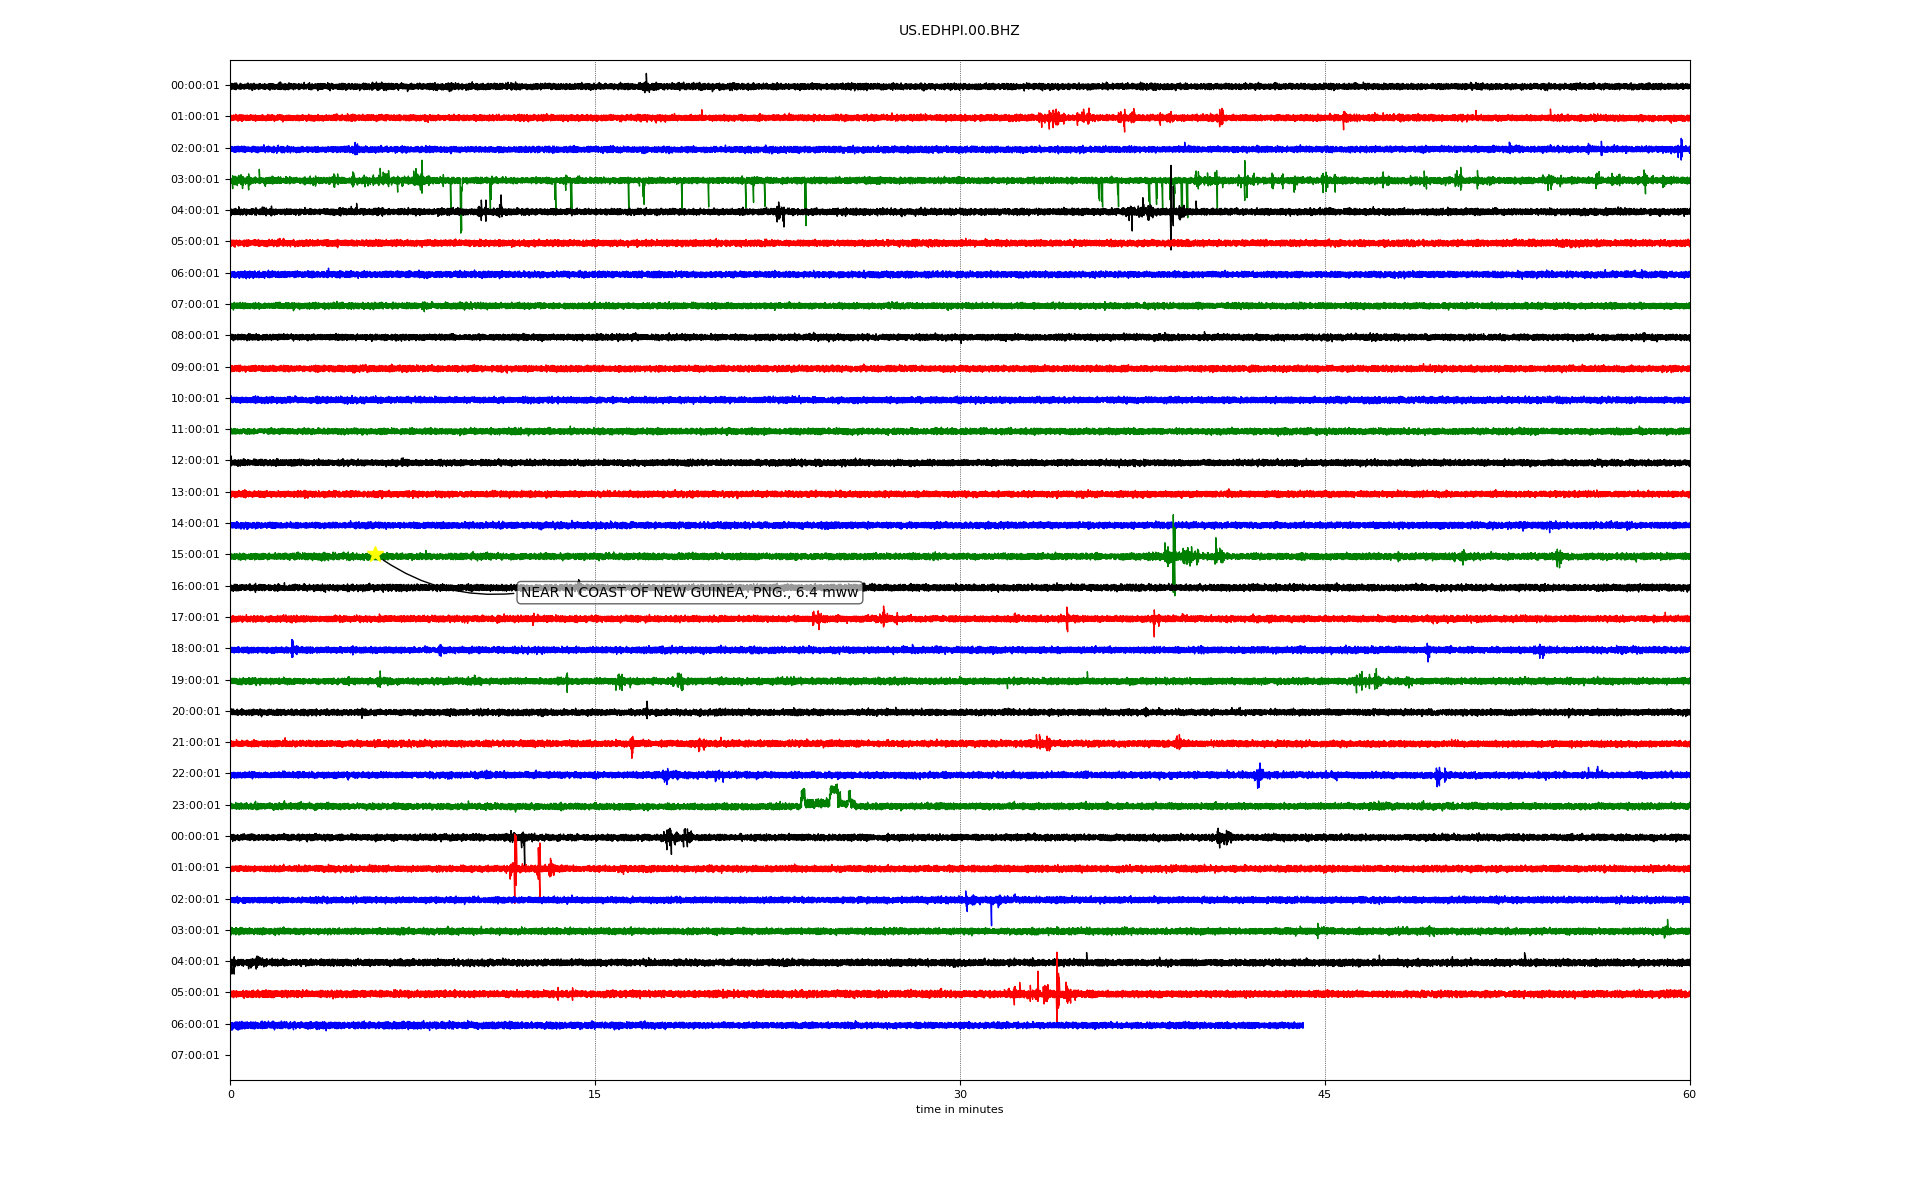Screen dimensions: 1920x1200
Task: Click the x-axis tick label 45
Action: click(1325, 1095)
